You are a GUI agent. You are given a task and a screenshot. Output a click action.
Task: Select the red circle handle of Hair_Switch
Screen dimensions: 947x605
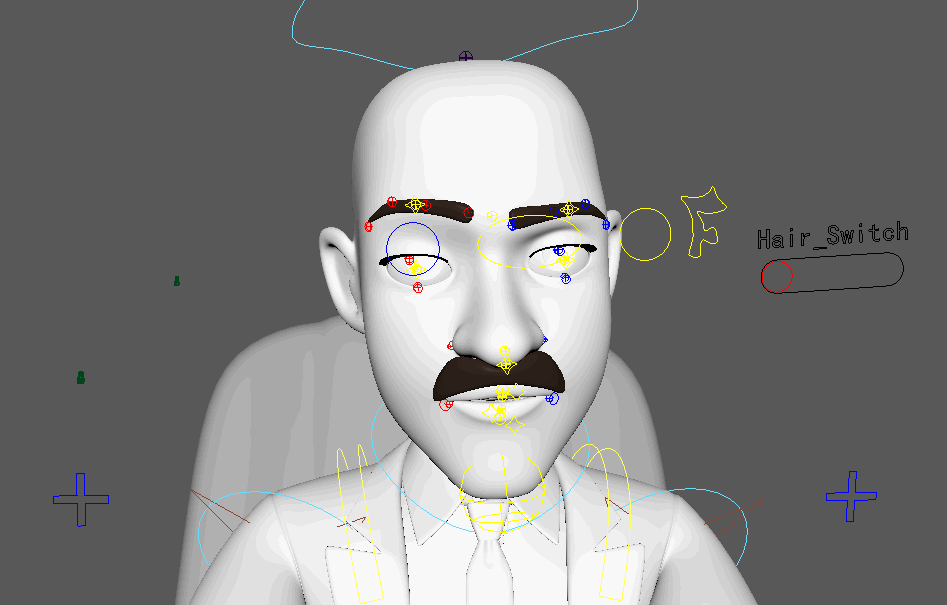[x=777, y=277]
